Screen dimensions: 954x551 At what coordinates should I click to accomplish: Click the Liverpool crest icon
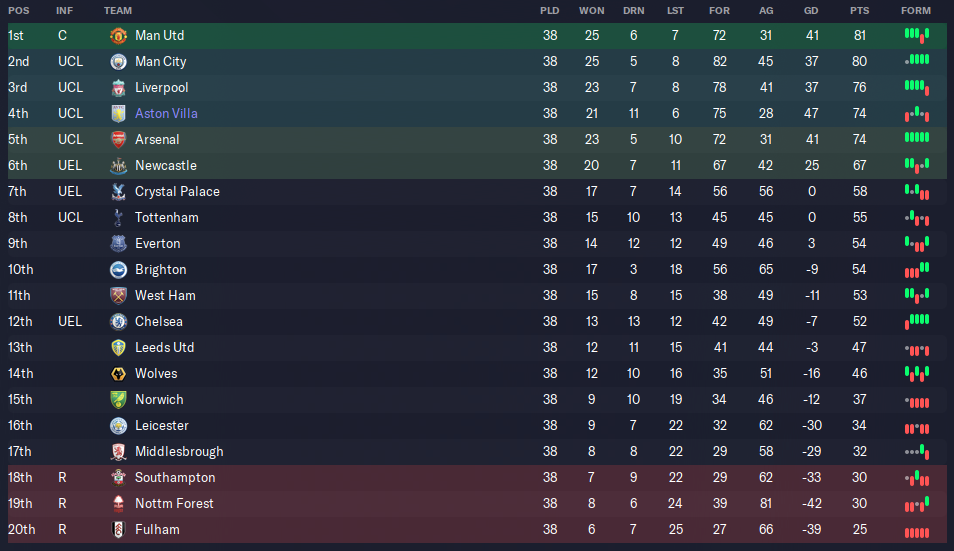pyautogui.click(x=118, y=88)
